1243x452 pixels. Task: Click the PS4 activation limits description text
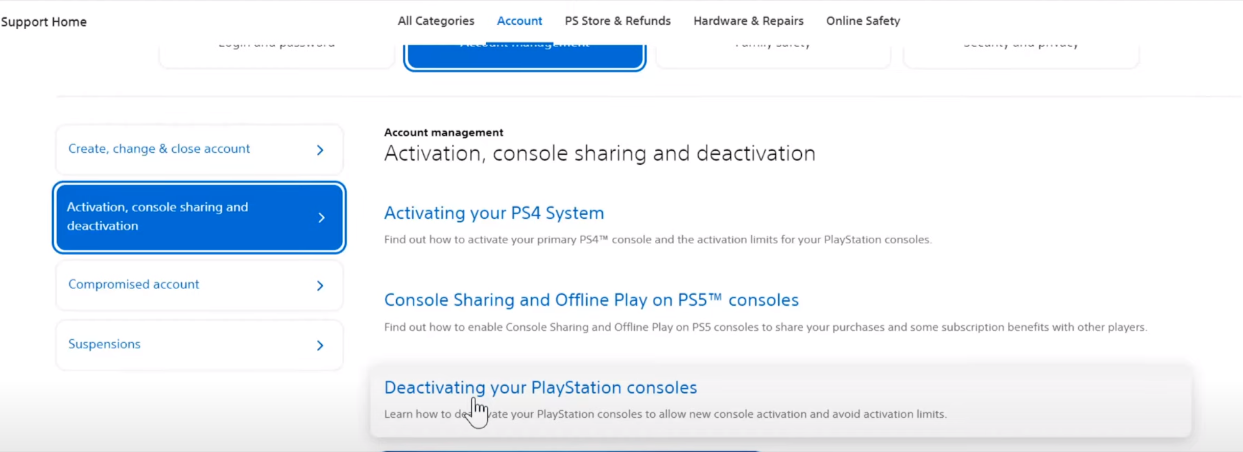pyautogui.click(x=657, y=240)
